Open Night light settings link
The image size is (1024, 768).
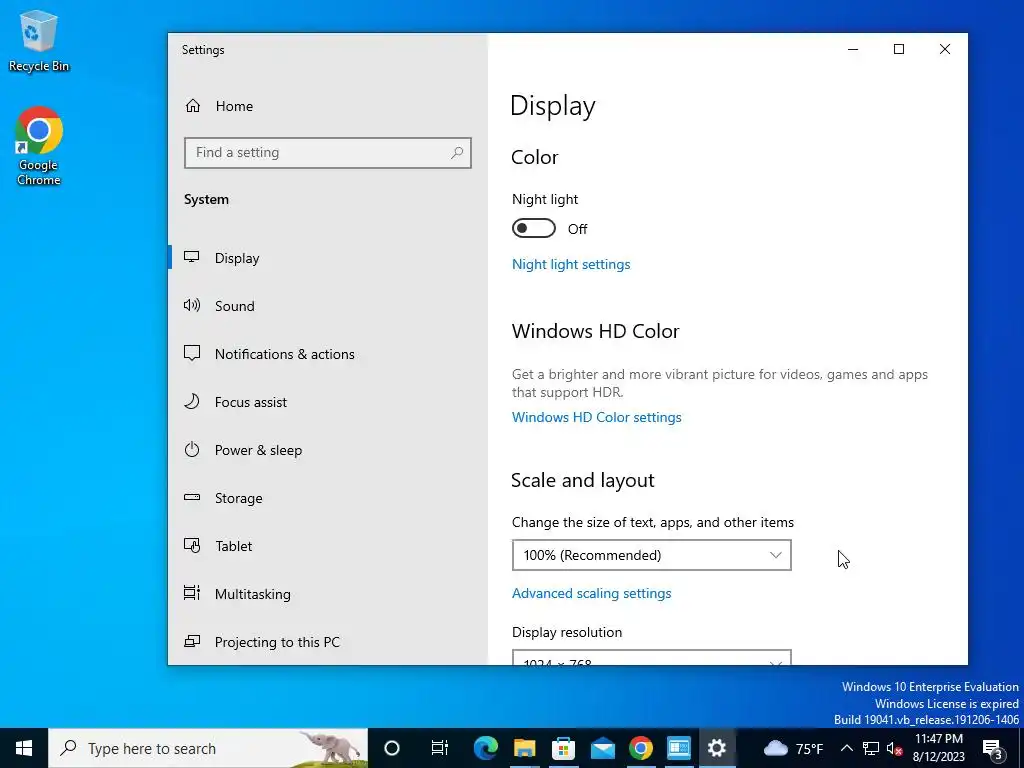pyautogui.click(x=571, y=264)
